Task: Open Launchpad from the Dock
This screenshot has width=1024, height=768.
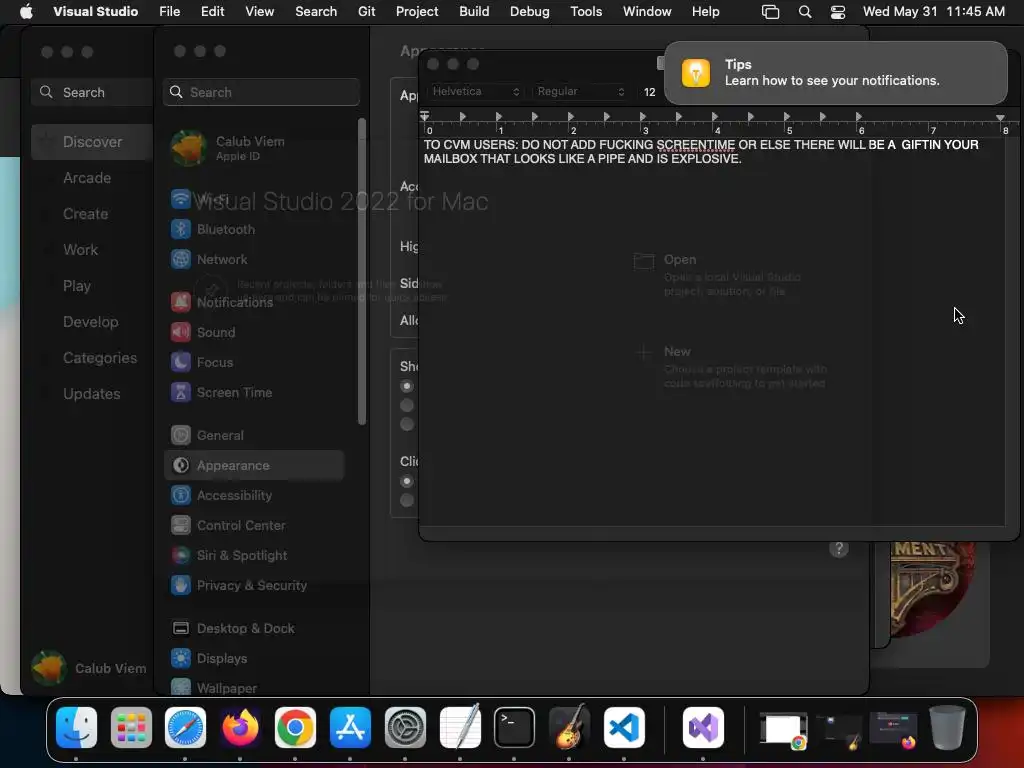Action: pos(131,727)
